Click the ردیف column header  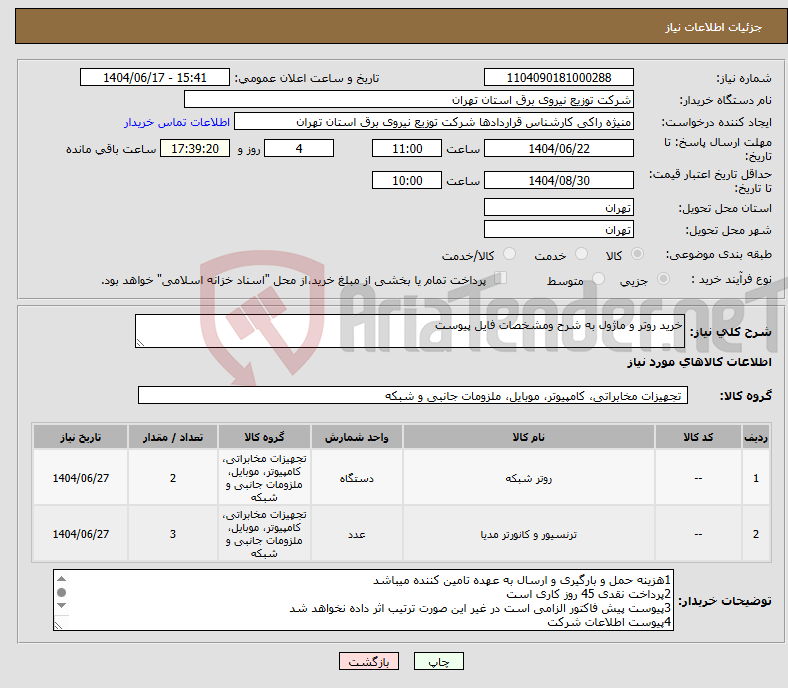(755, 437)
